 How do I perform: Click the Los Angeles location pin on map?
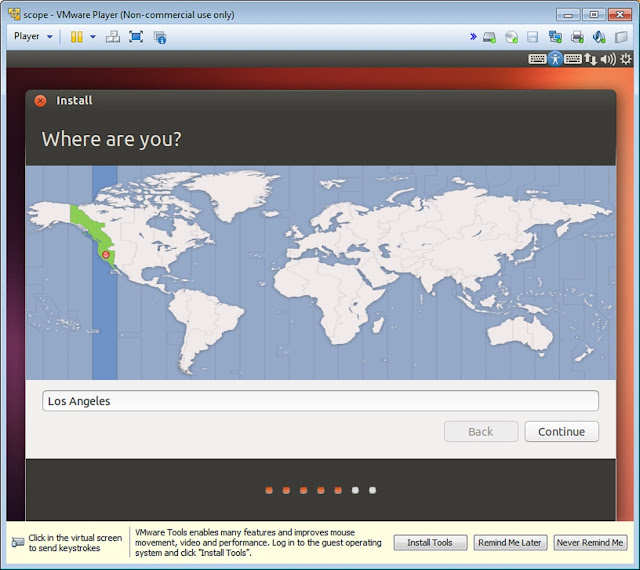tap(106, 255)
